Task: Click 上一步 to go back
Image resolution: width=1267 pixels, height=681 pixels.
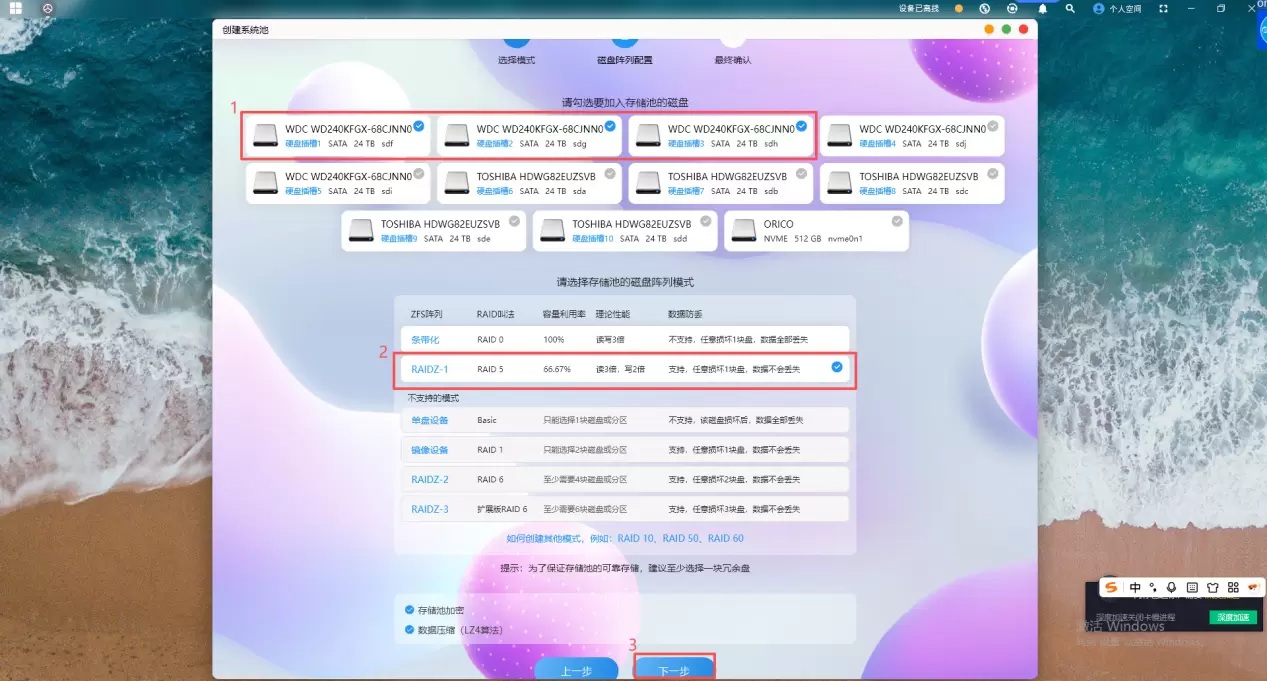Action: pos(576,669)
